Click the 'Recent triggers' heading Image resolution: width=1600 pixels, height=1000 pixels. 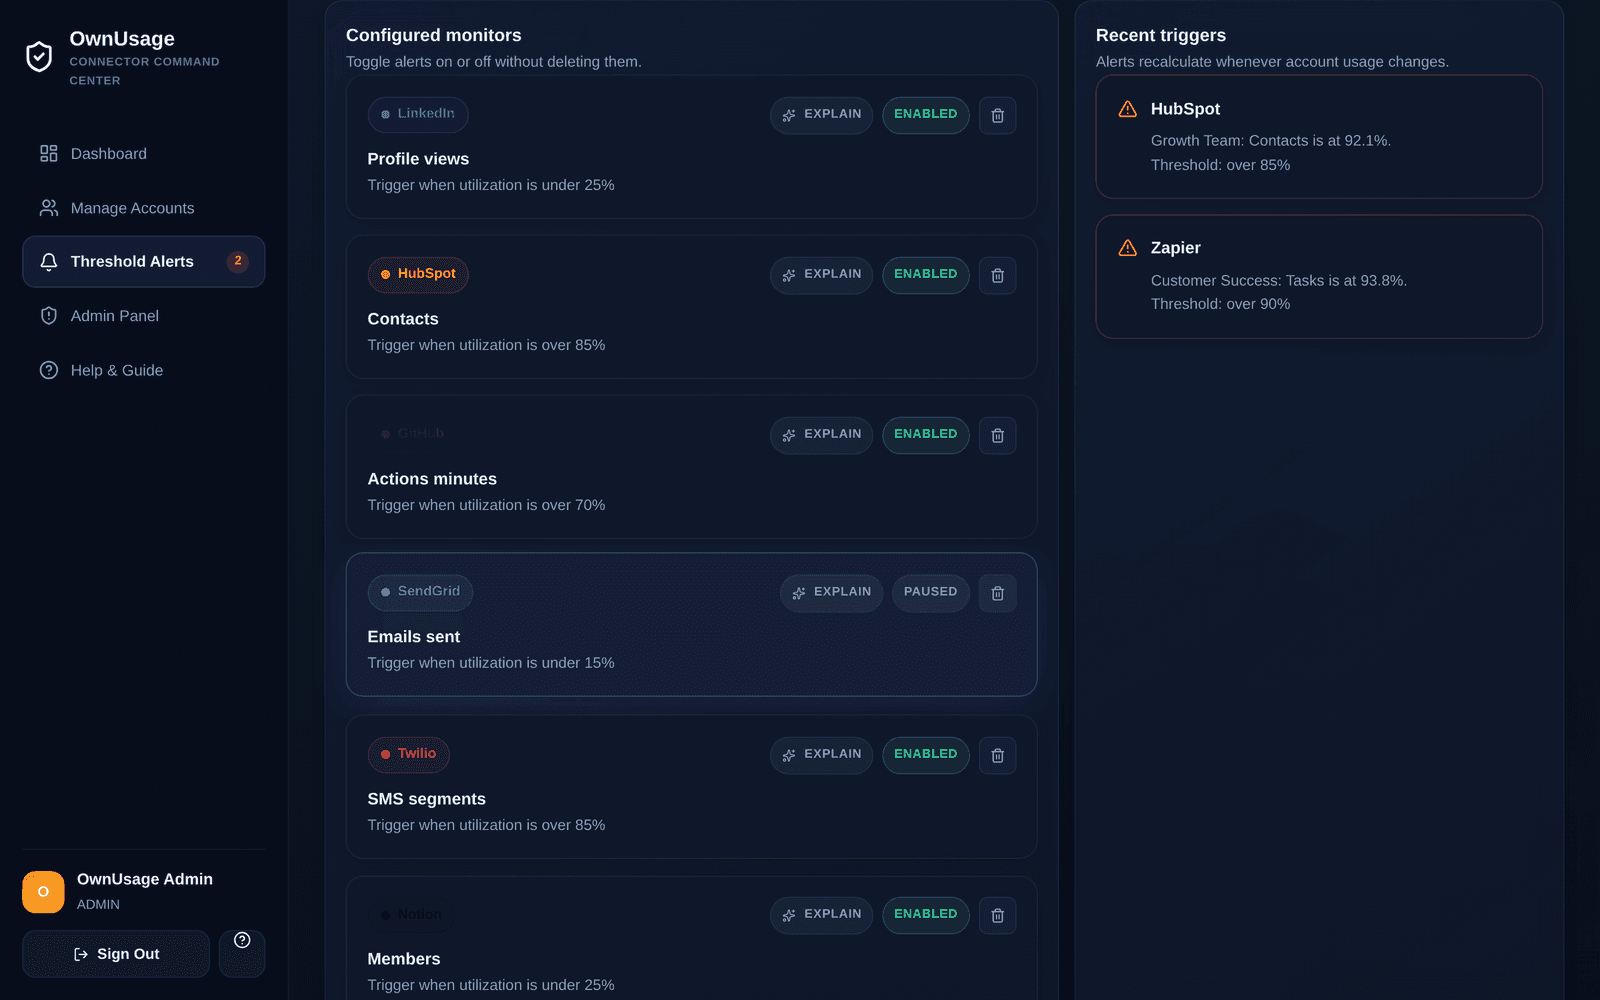click(1161, 35)
